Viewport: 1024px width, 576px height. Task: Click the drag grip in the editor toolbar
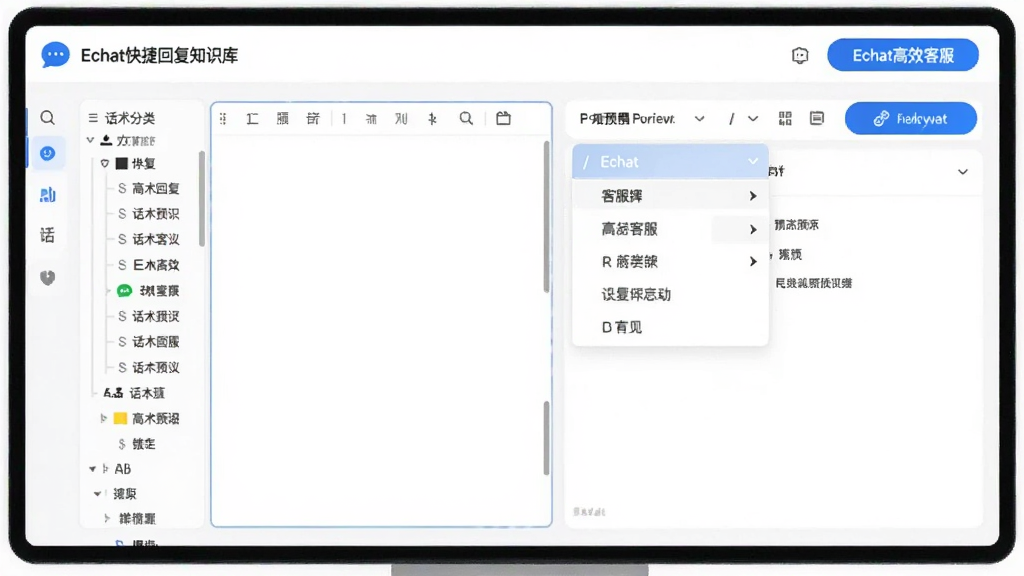click(x=223, y=119)
